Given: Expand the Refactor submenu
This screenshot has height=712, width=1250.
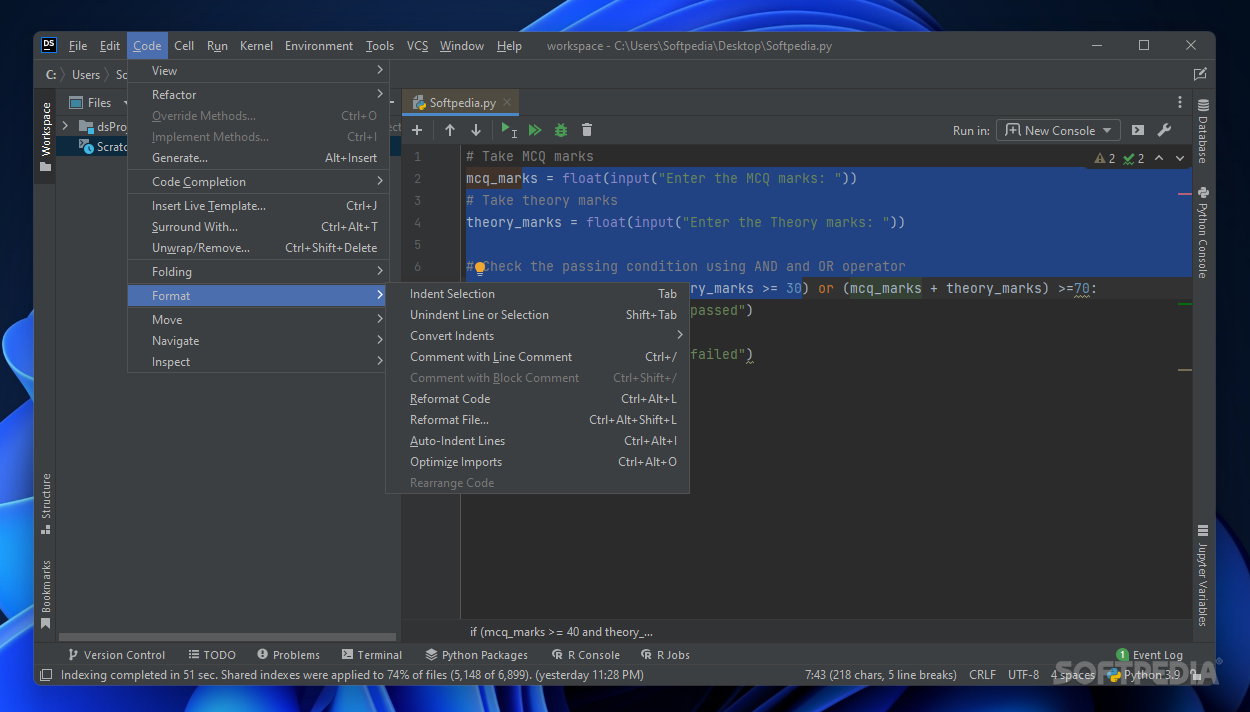Looking at the screenshot, I should coord(258,95).
